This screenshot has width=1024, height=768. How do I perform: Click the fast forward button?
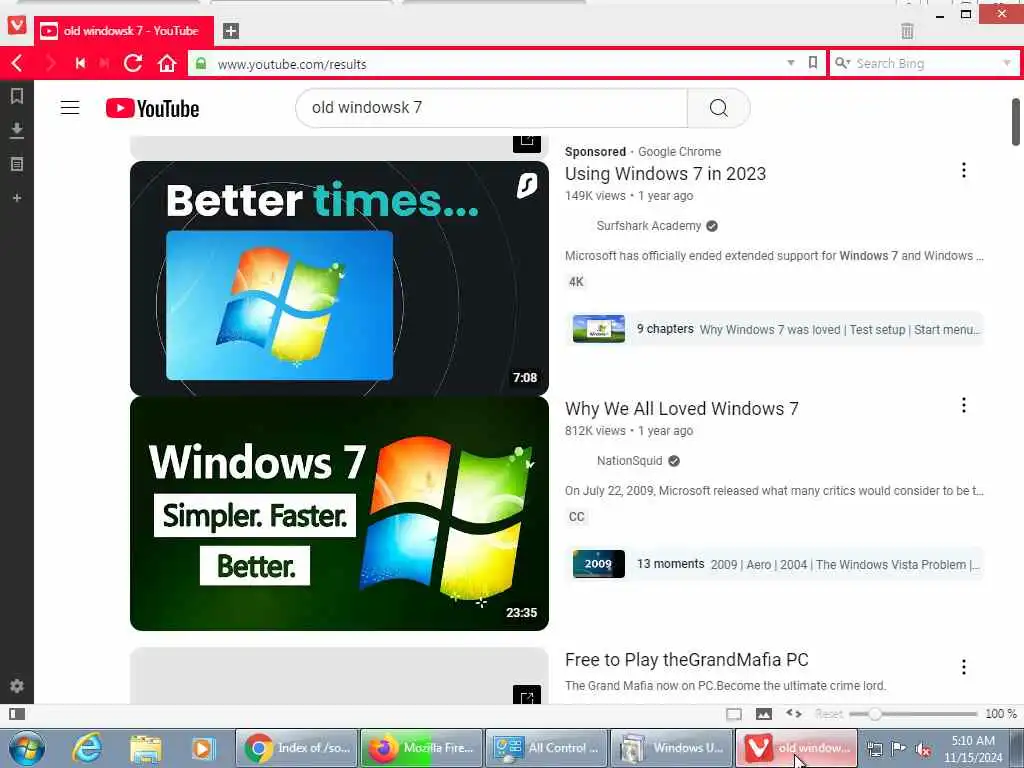click(104, 63)
